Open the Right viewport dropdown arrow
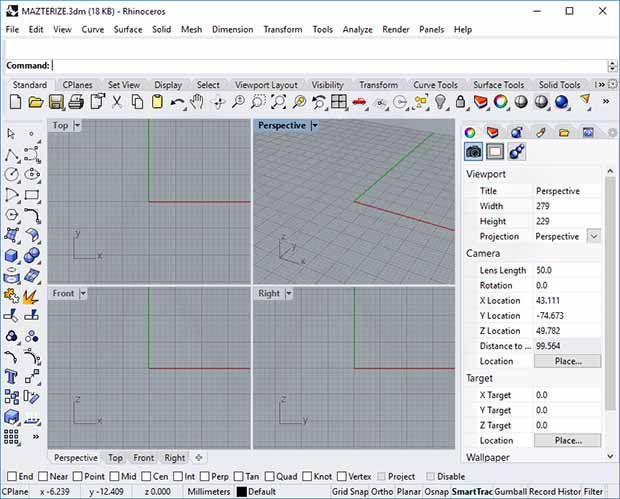The image size is (620, 499). [289, 293]
